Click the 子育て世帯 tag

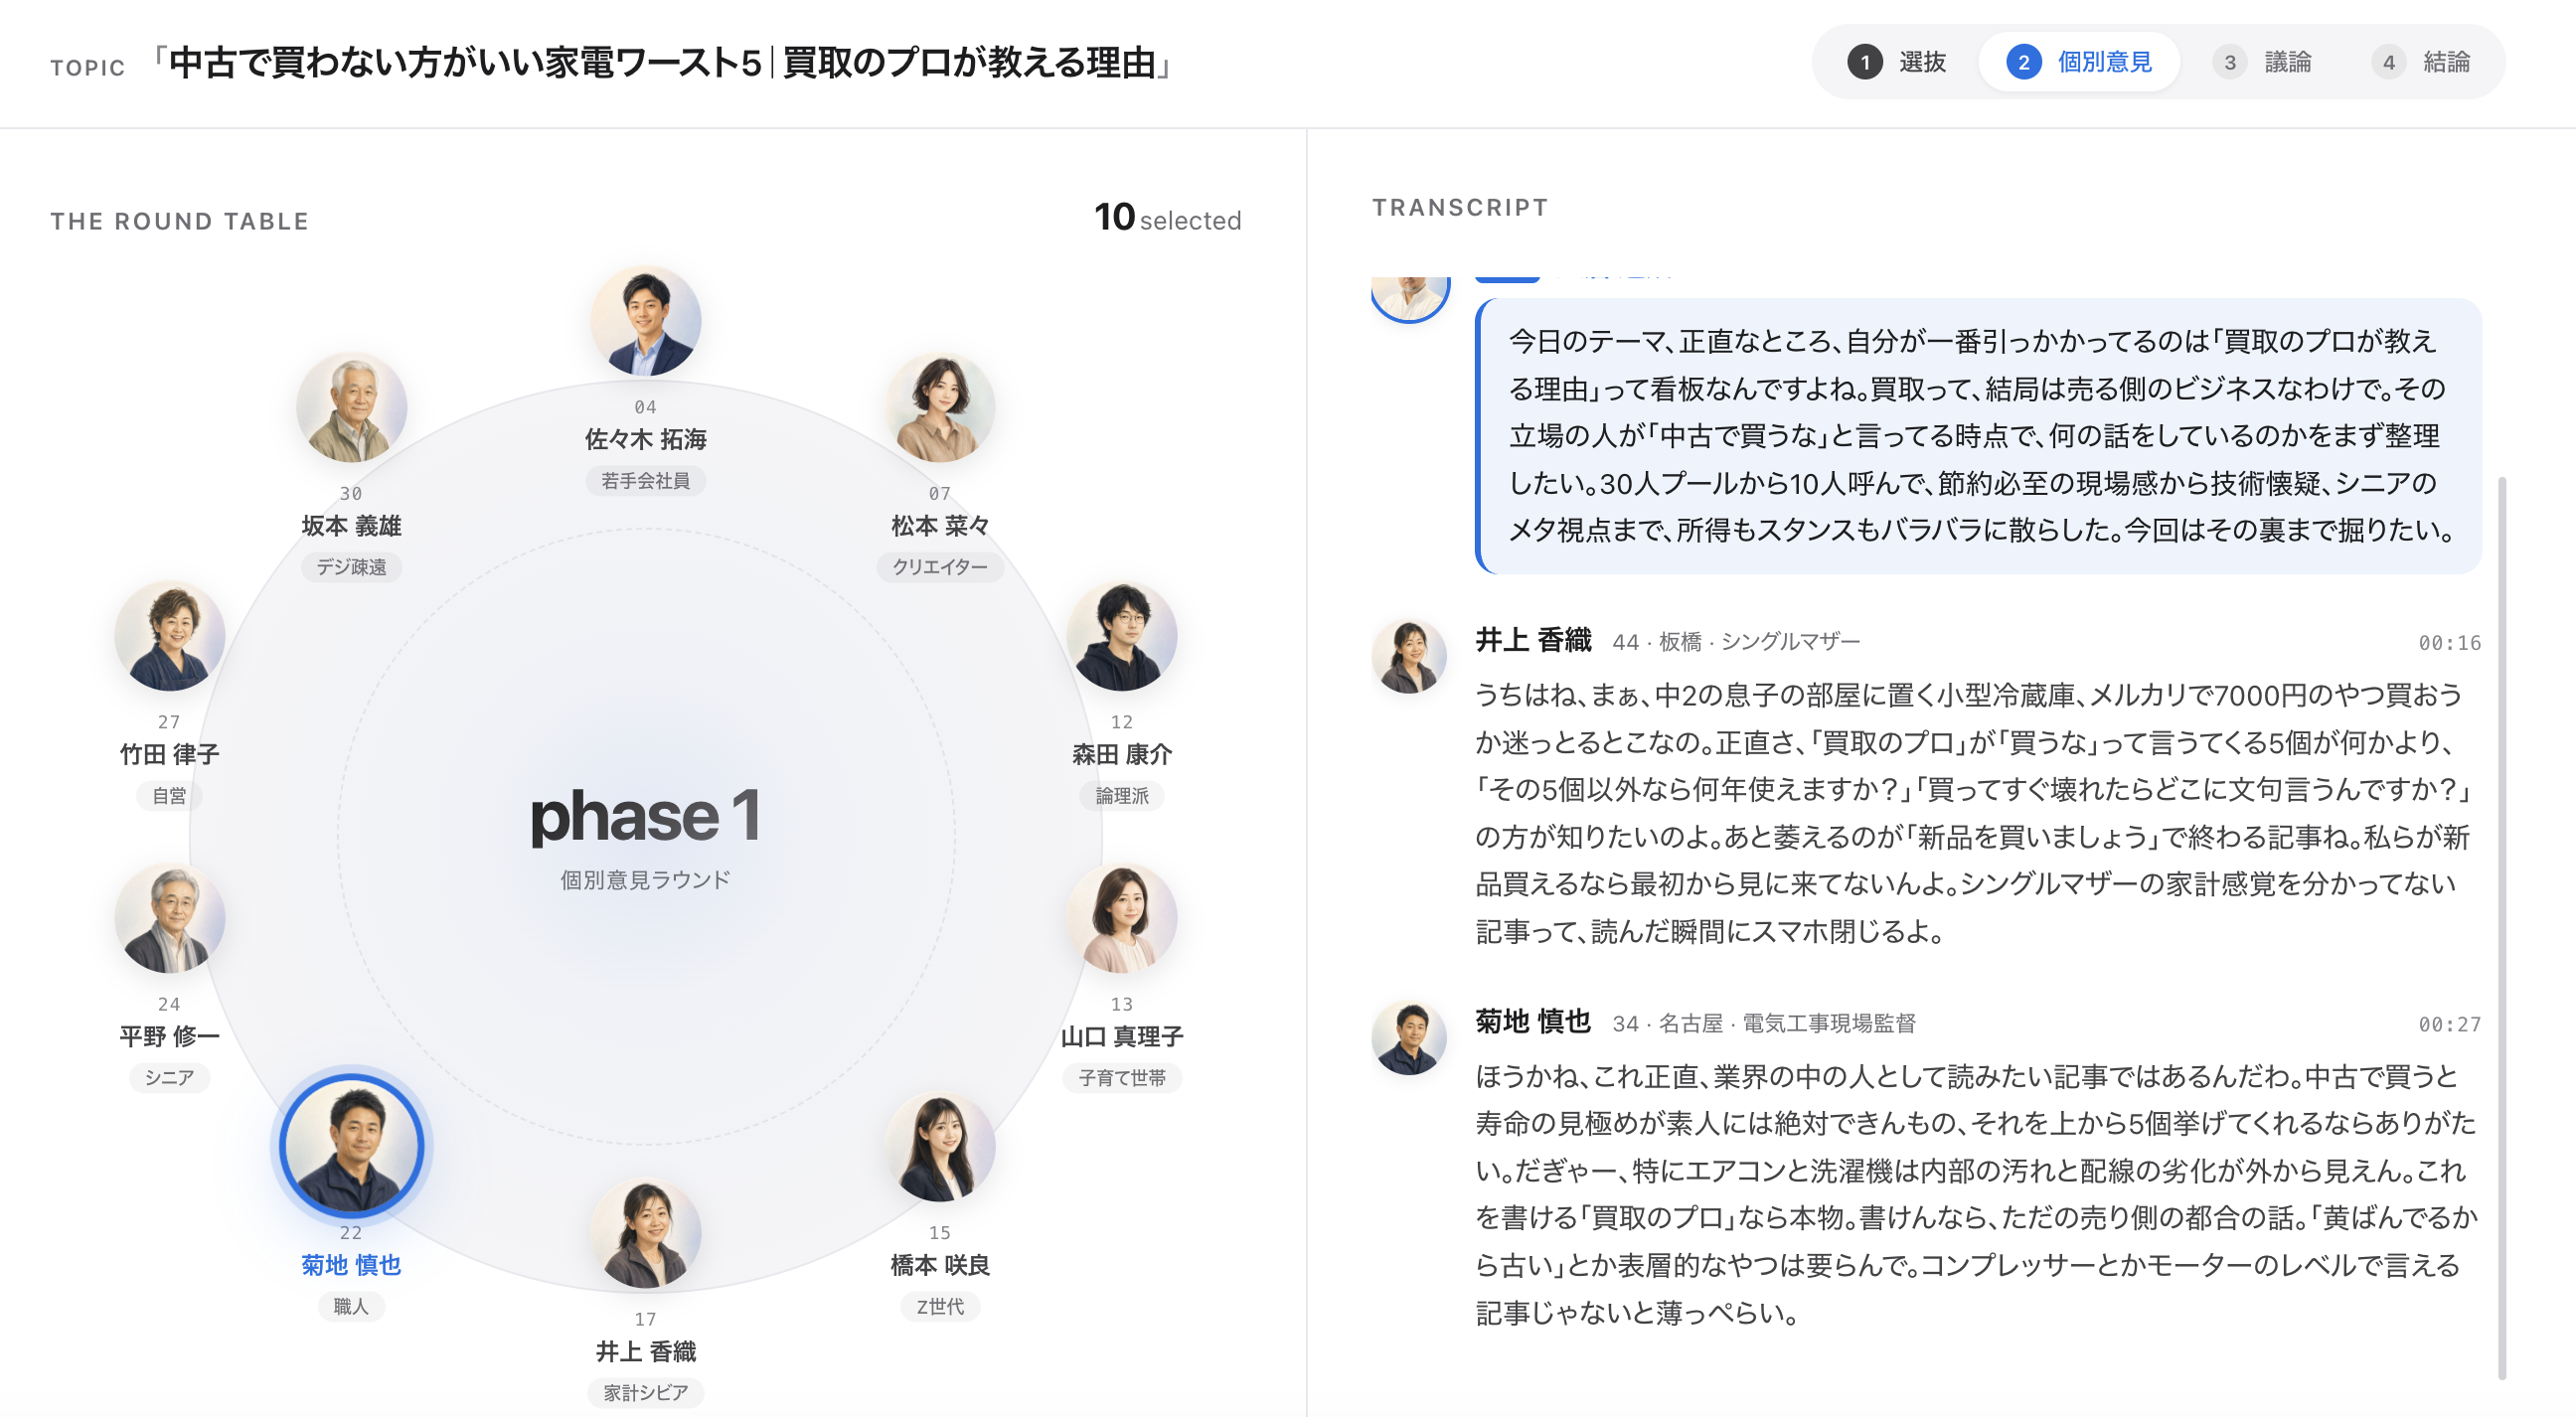tap(1121, 1078)
